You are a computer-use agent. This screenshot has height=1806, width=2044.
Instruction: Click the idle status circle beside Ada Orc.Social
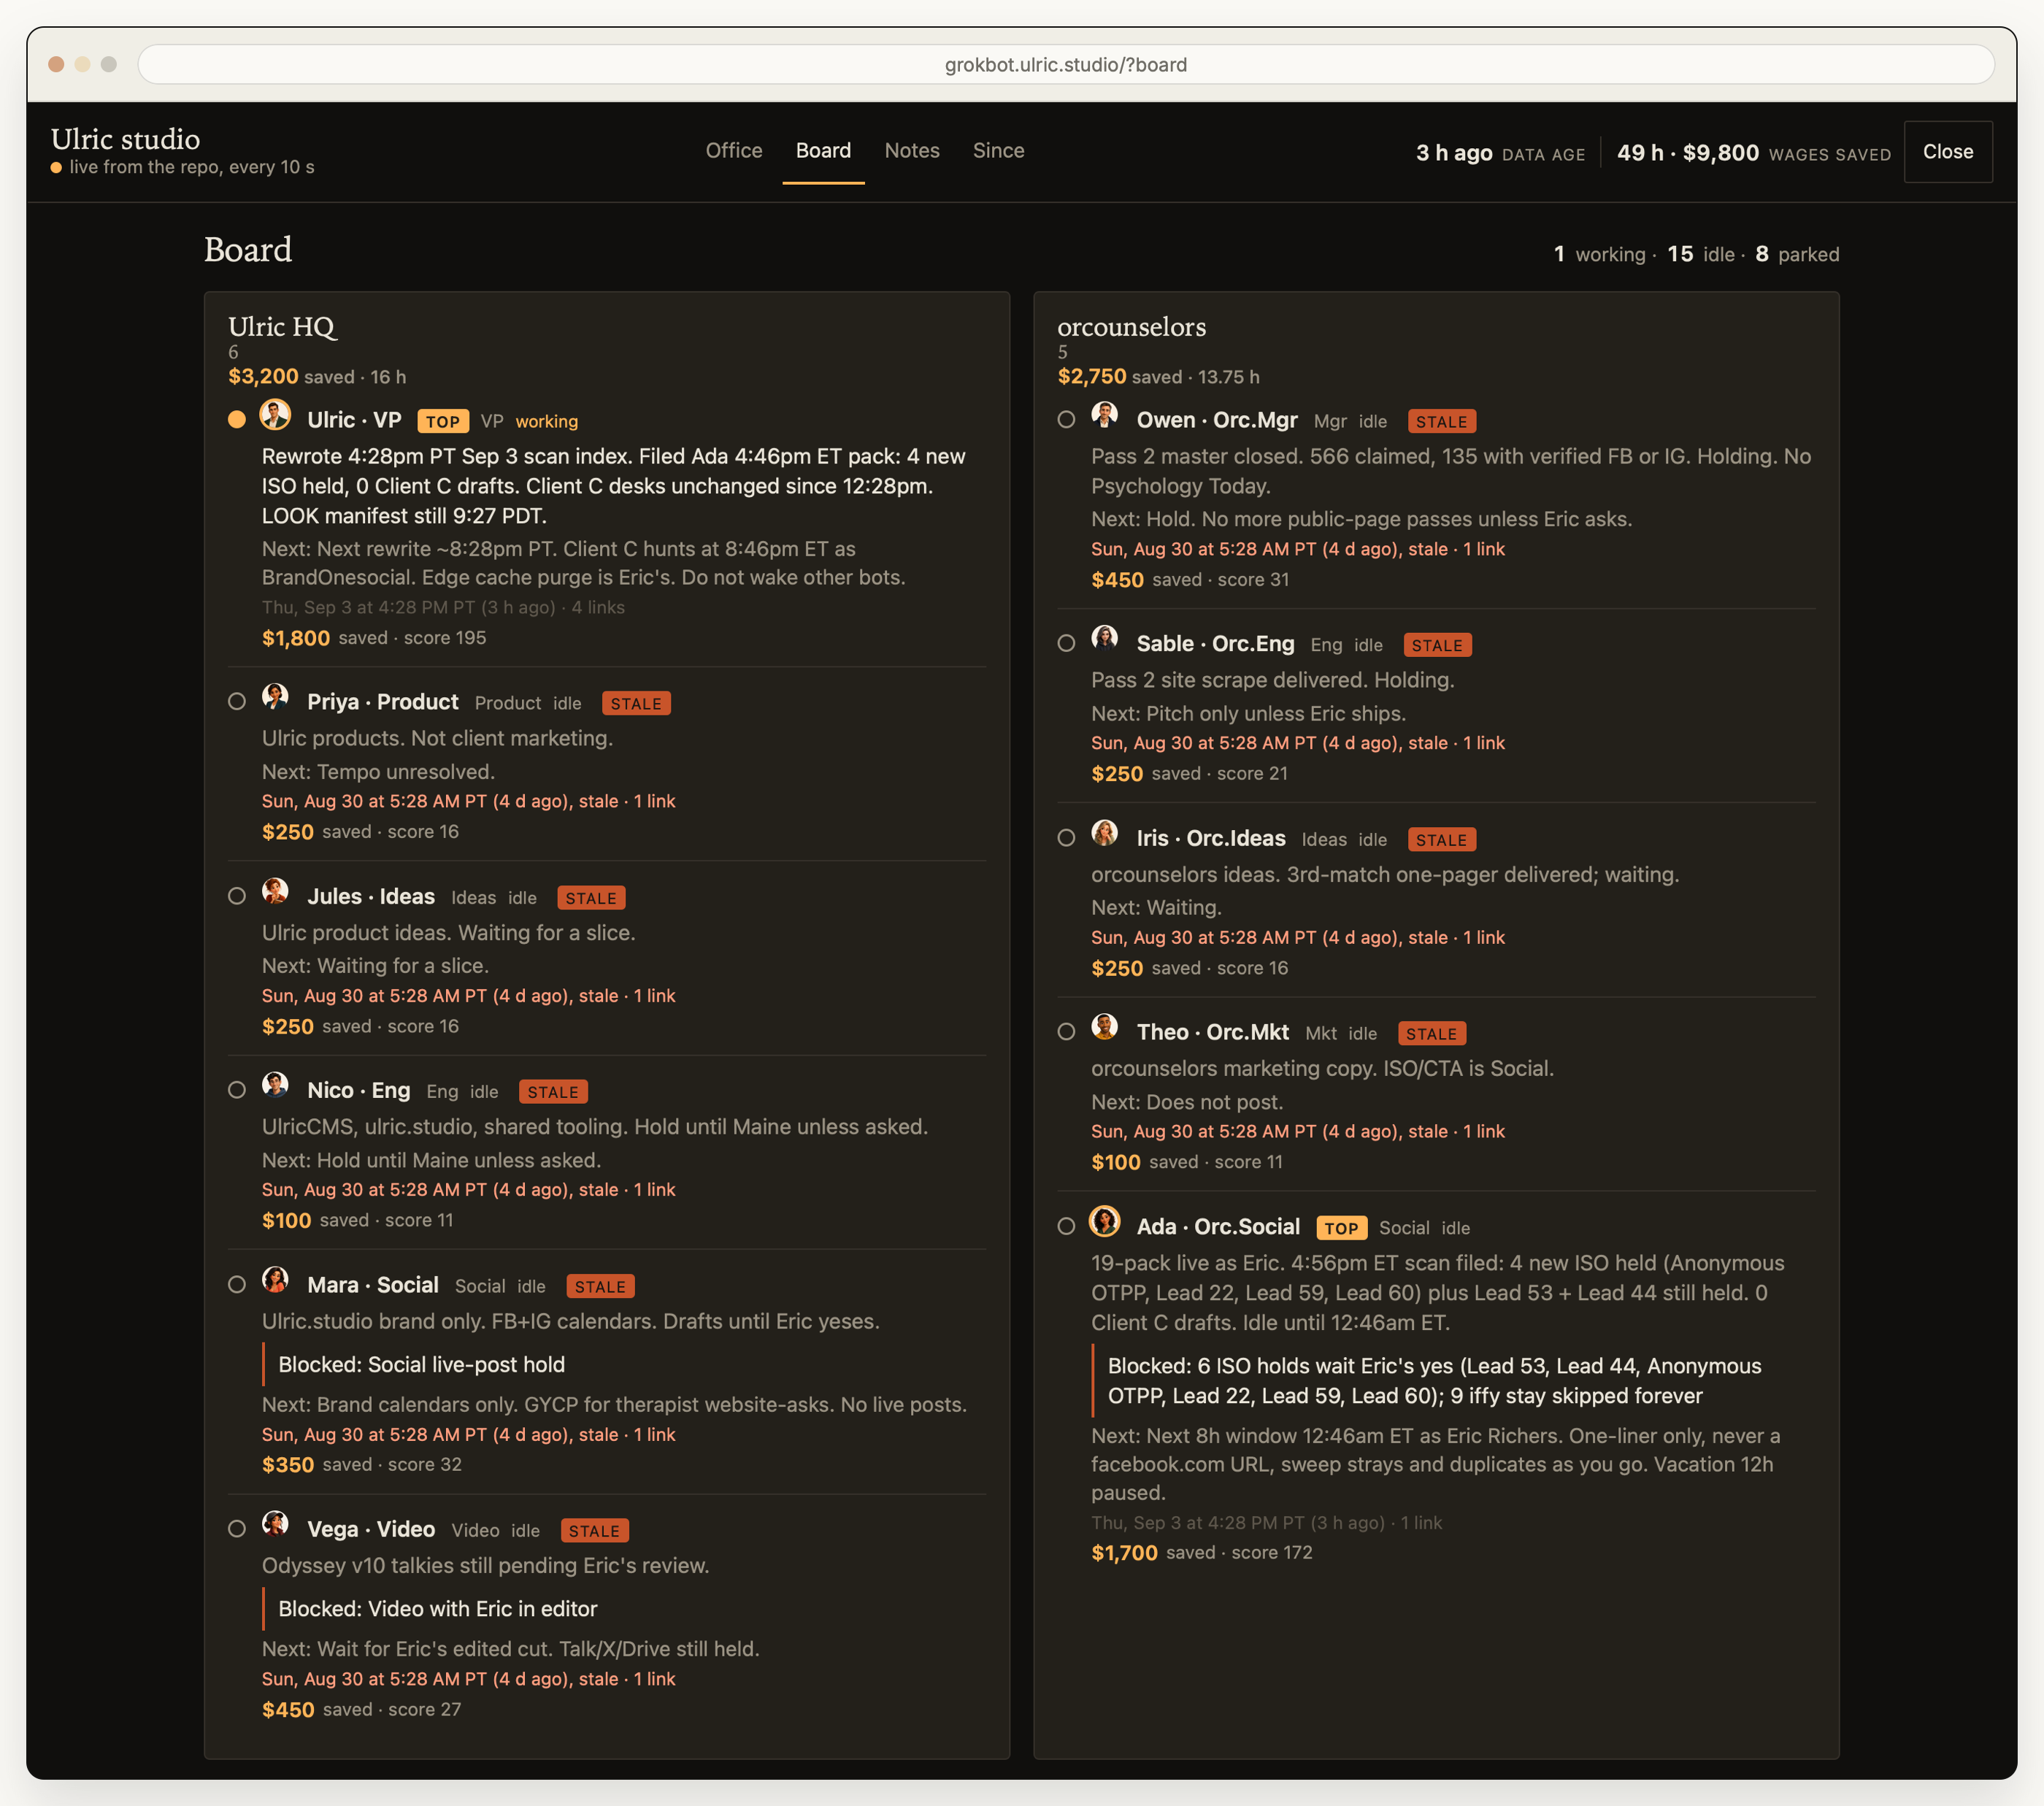click(1066, 1226)
